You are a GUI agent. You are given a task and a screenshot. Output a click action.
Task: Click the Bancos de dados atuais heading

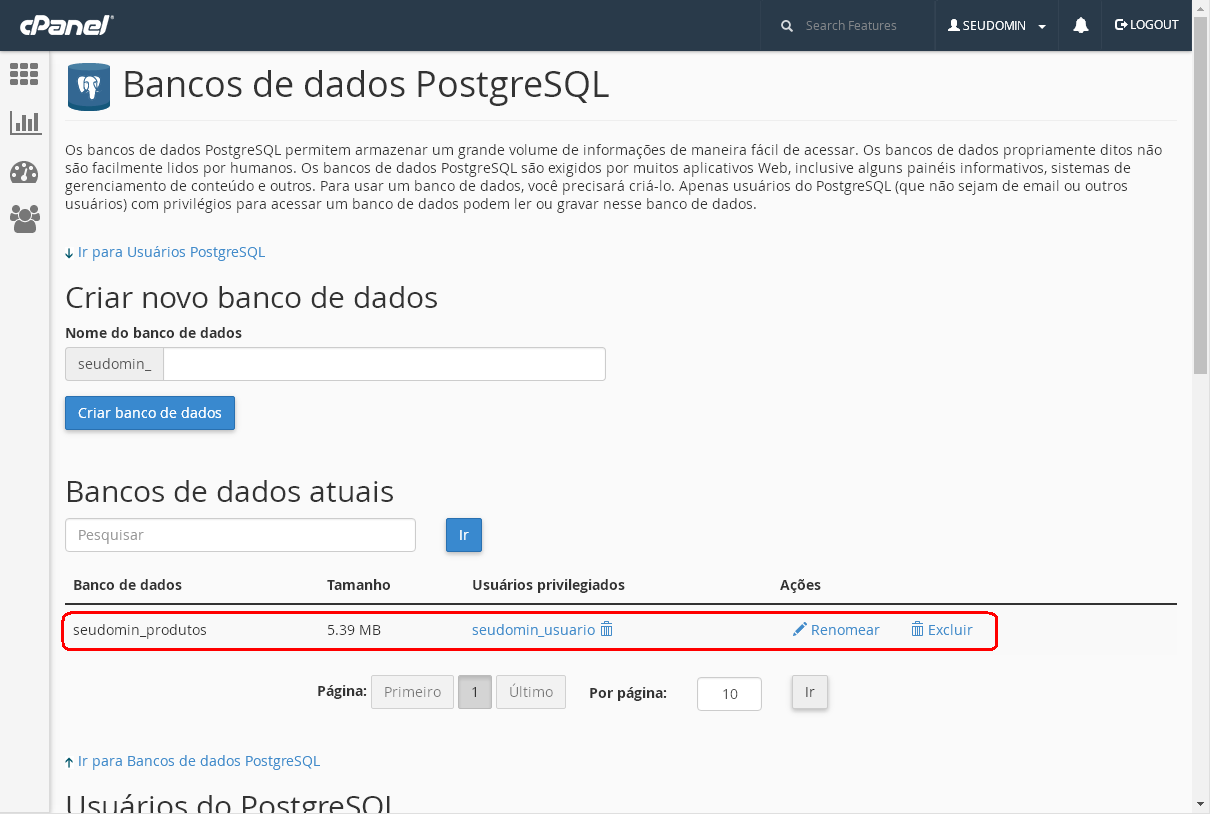click(230, 491)
